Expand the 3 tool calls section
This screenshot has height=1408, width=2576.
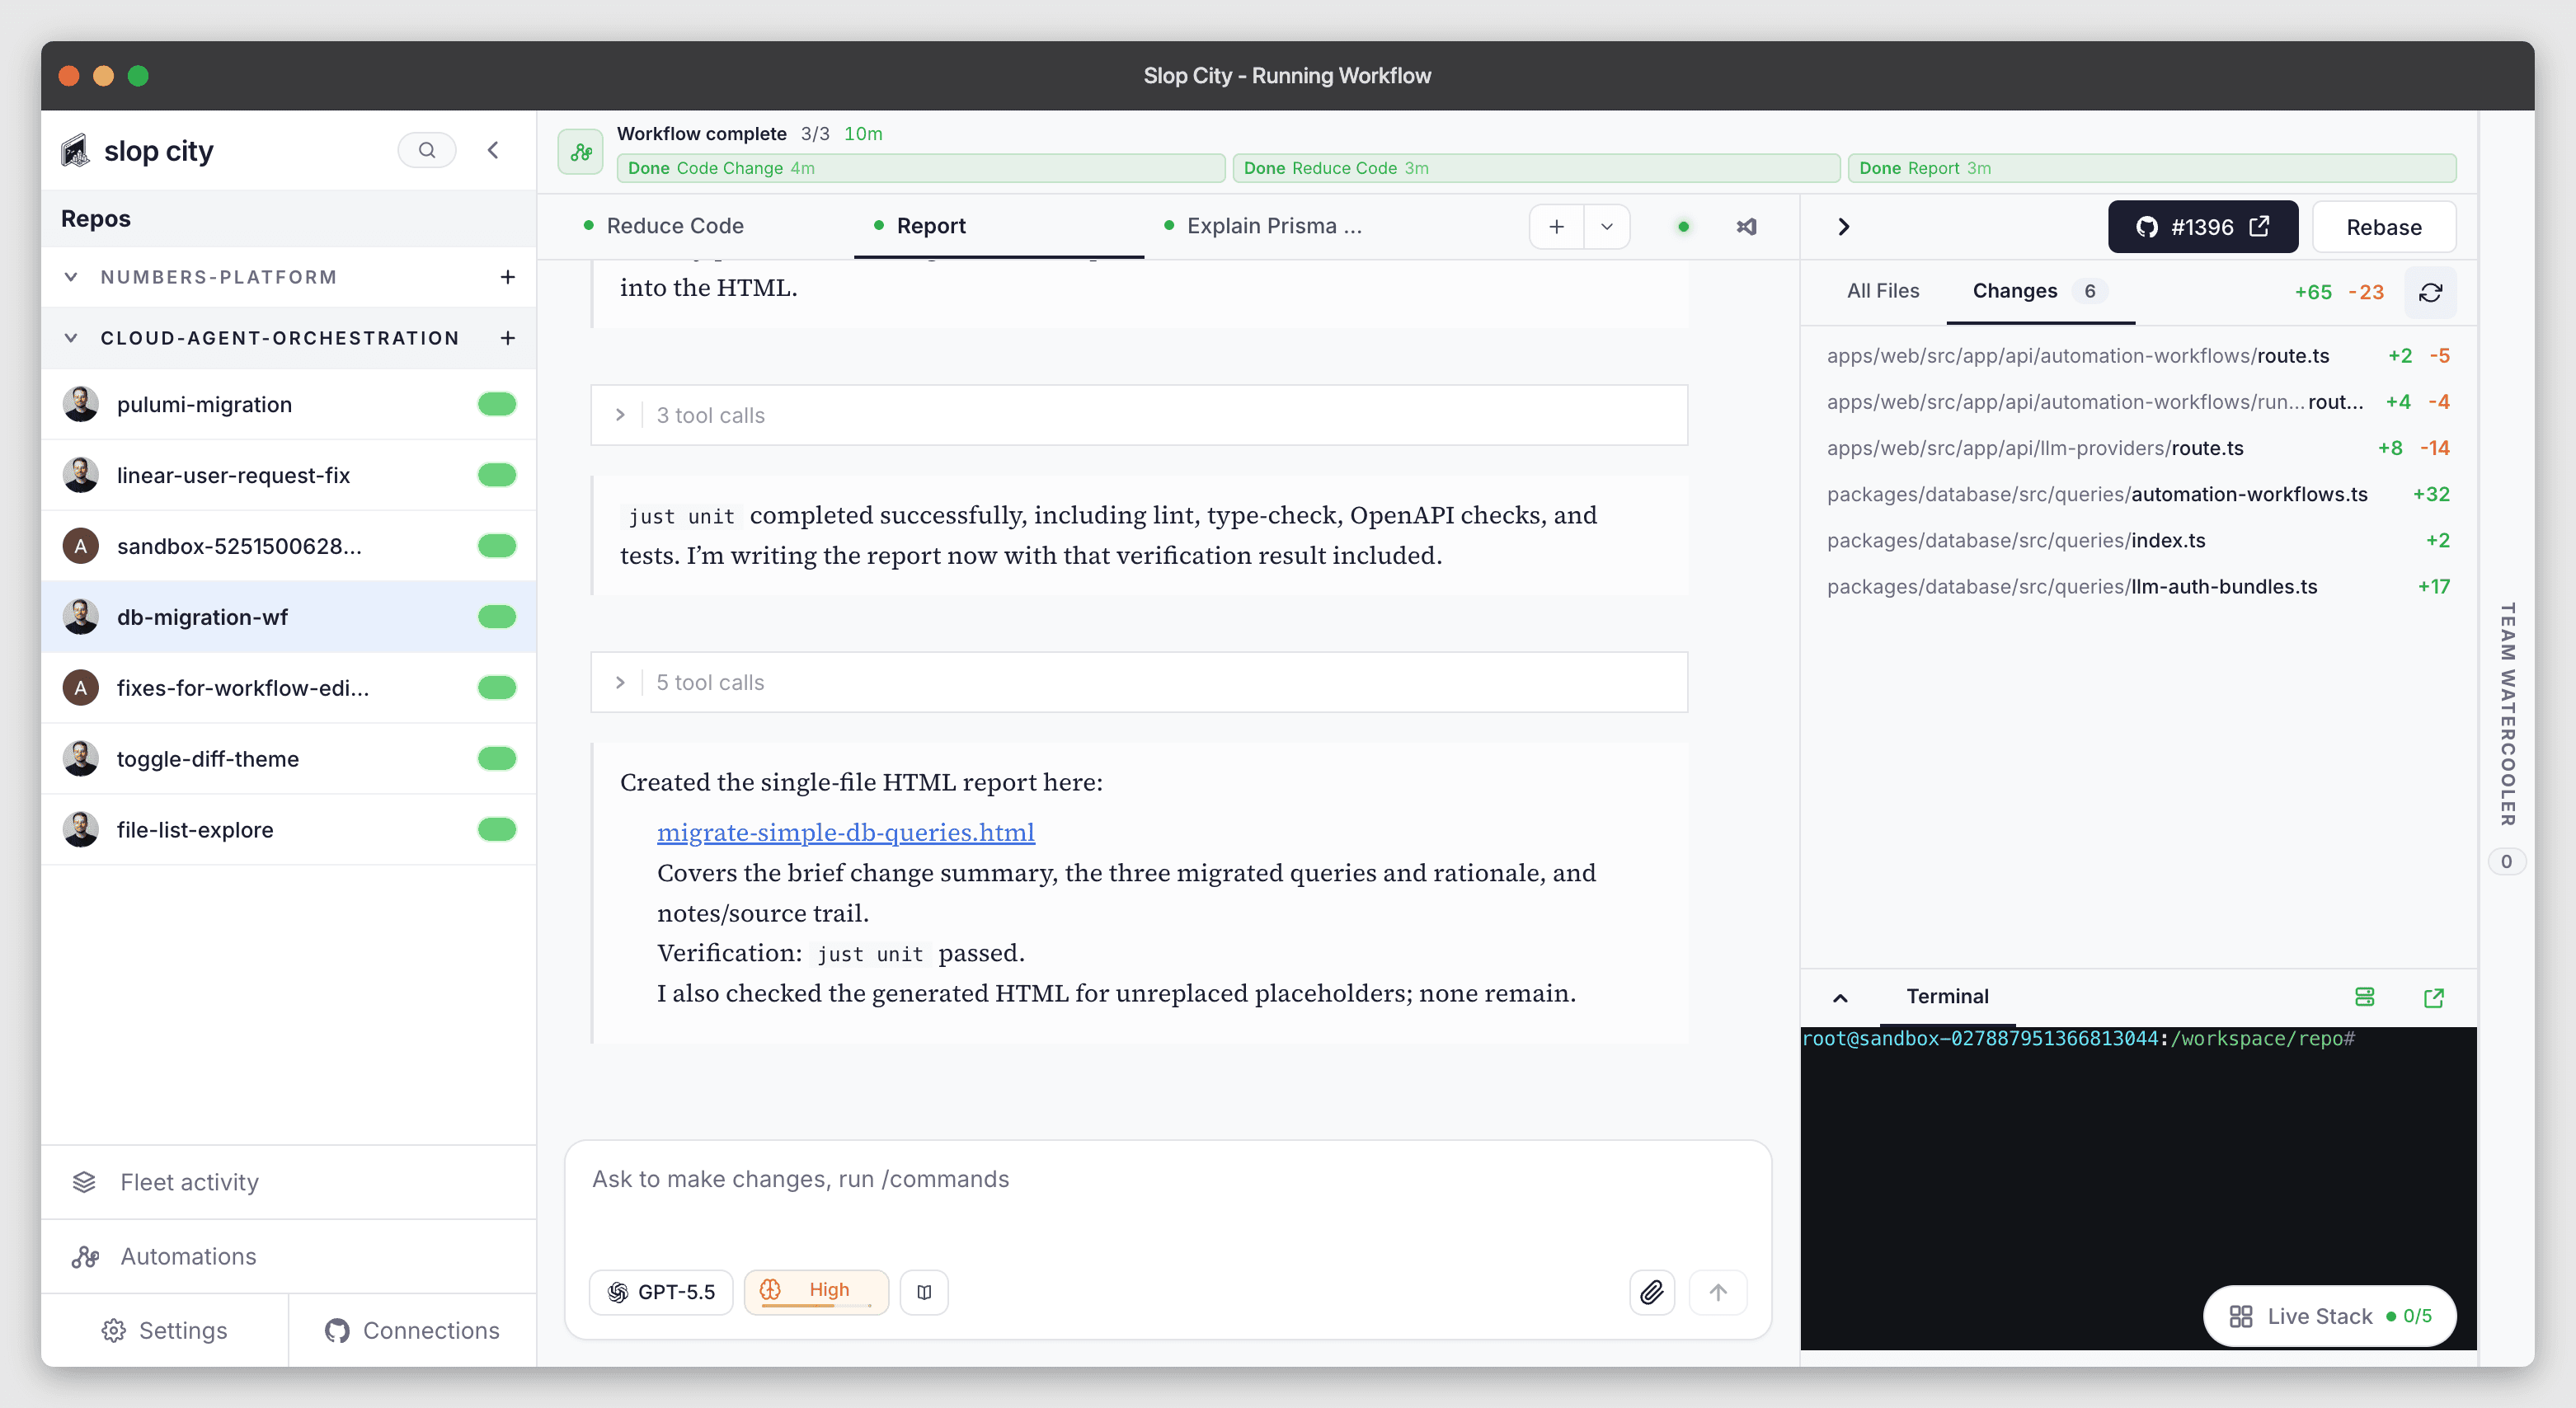[1139, 415]
